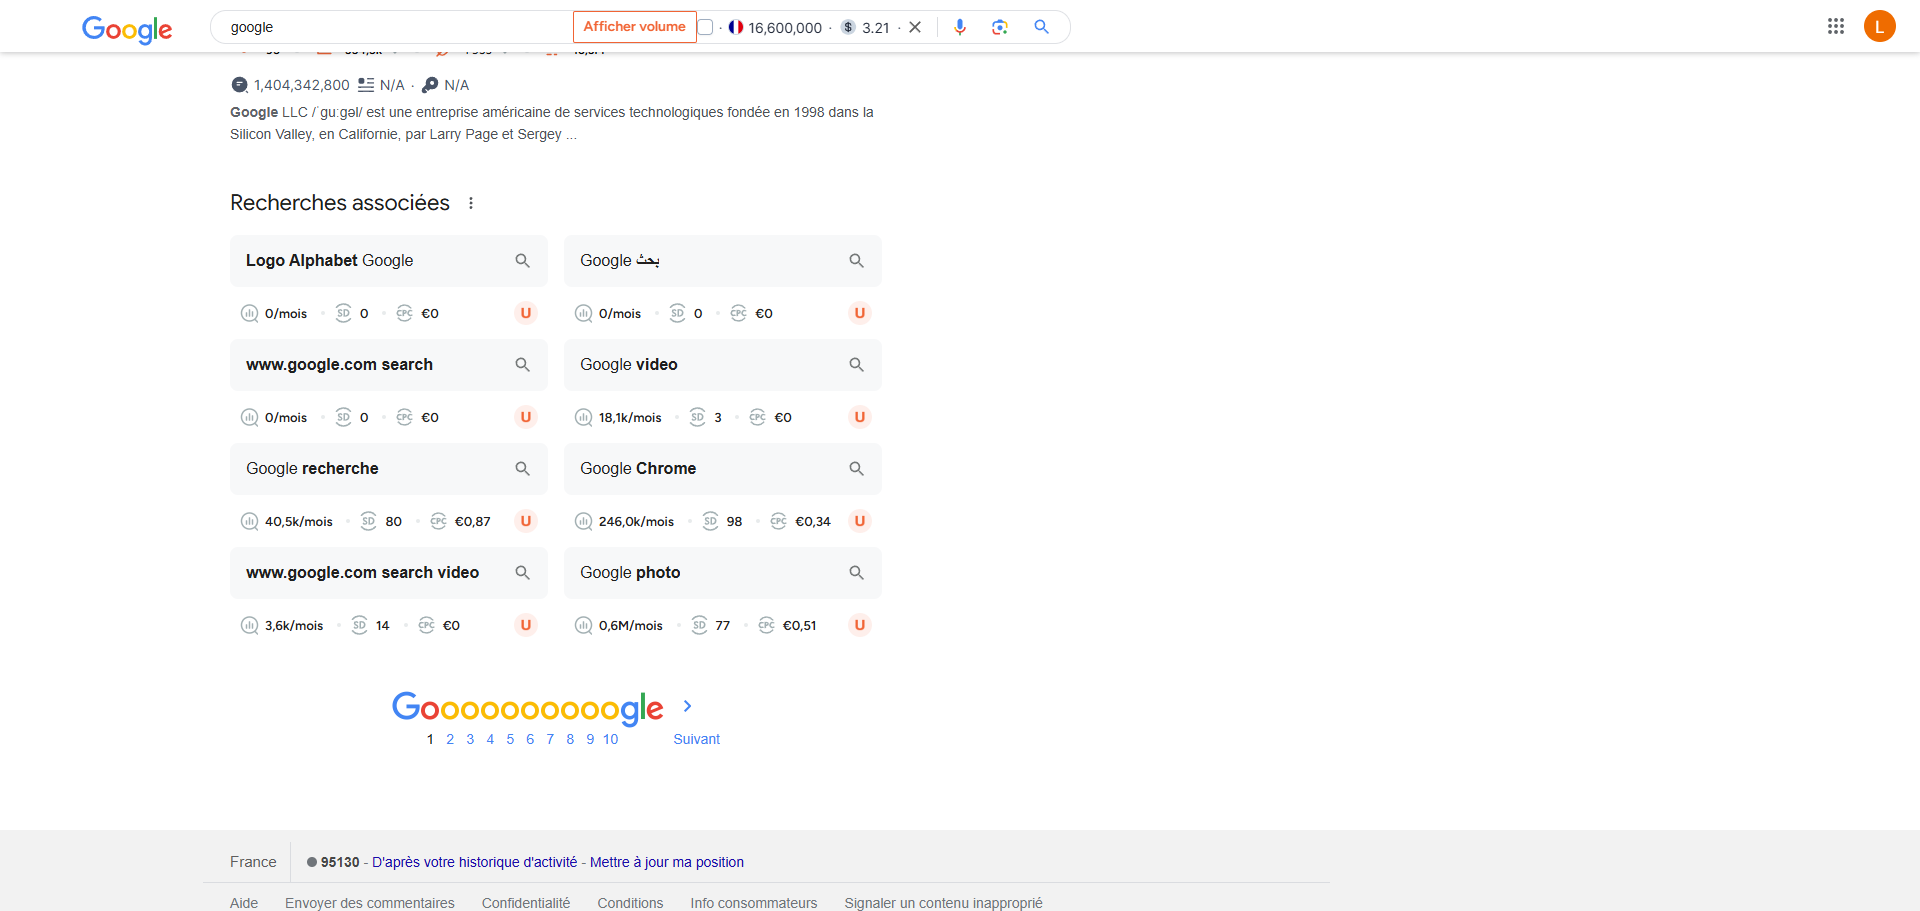
Task: Click the Suivant next page link
Action: tap(696, 739)
